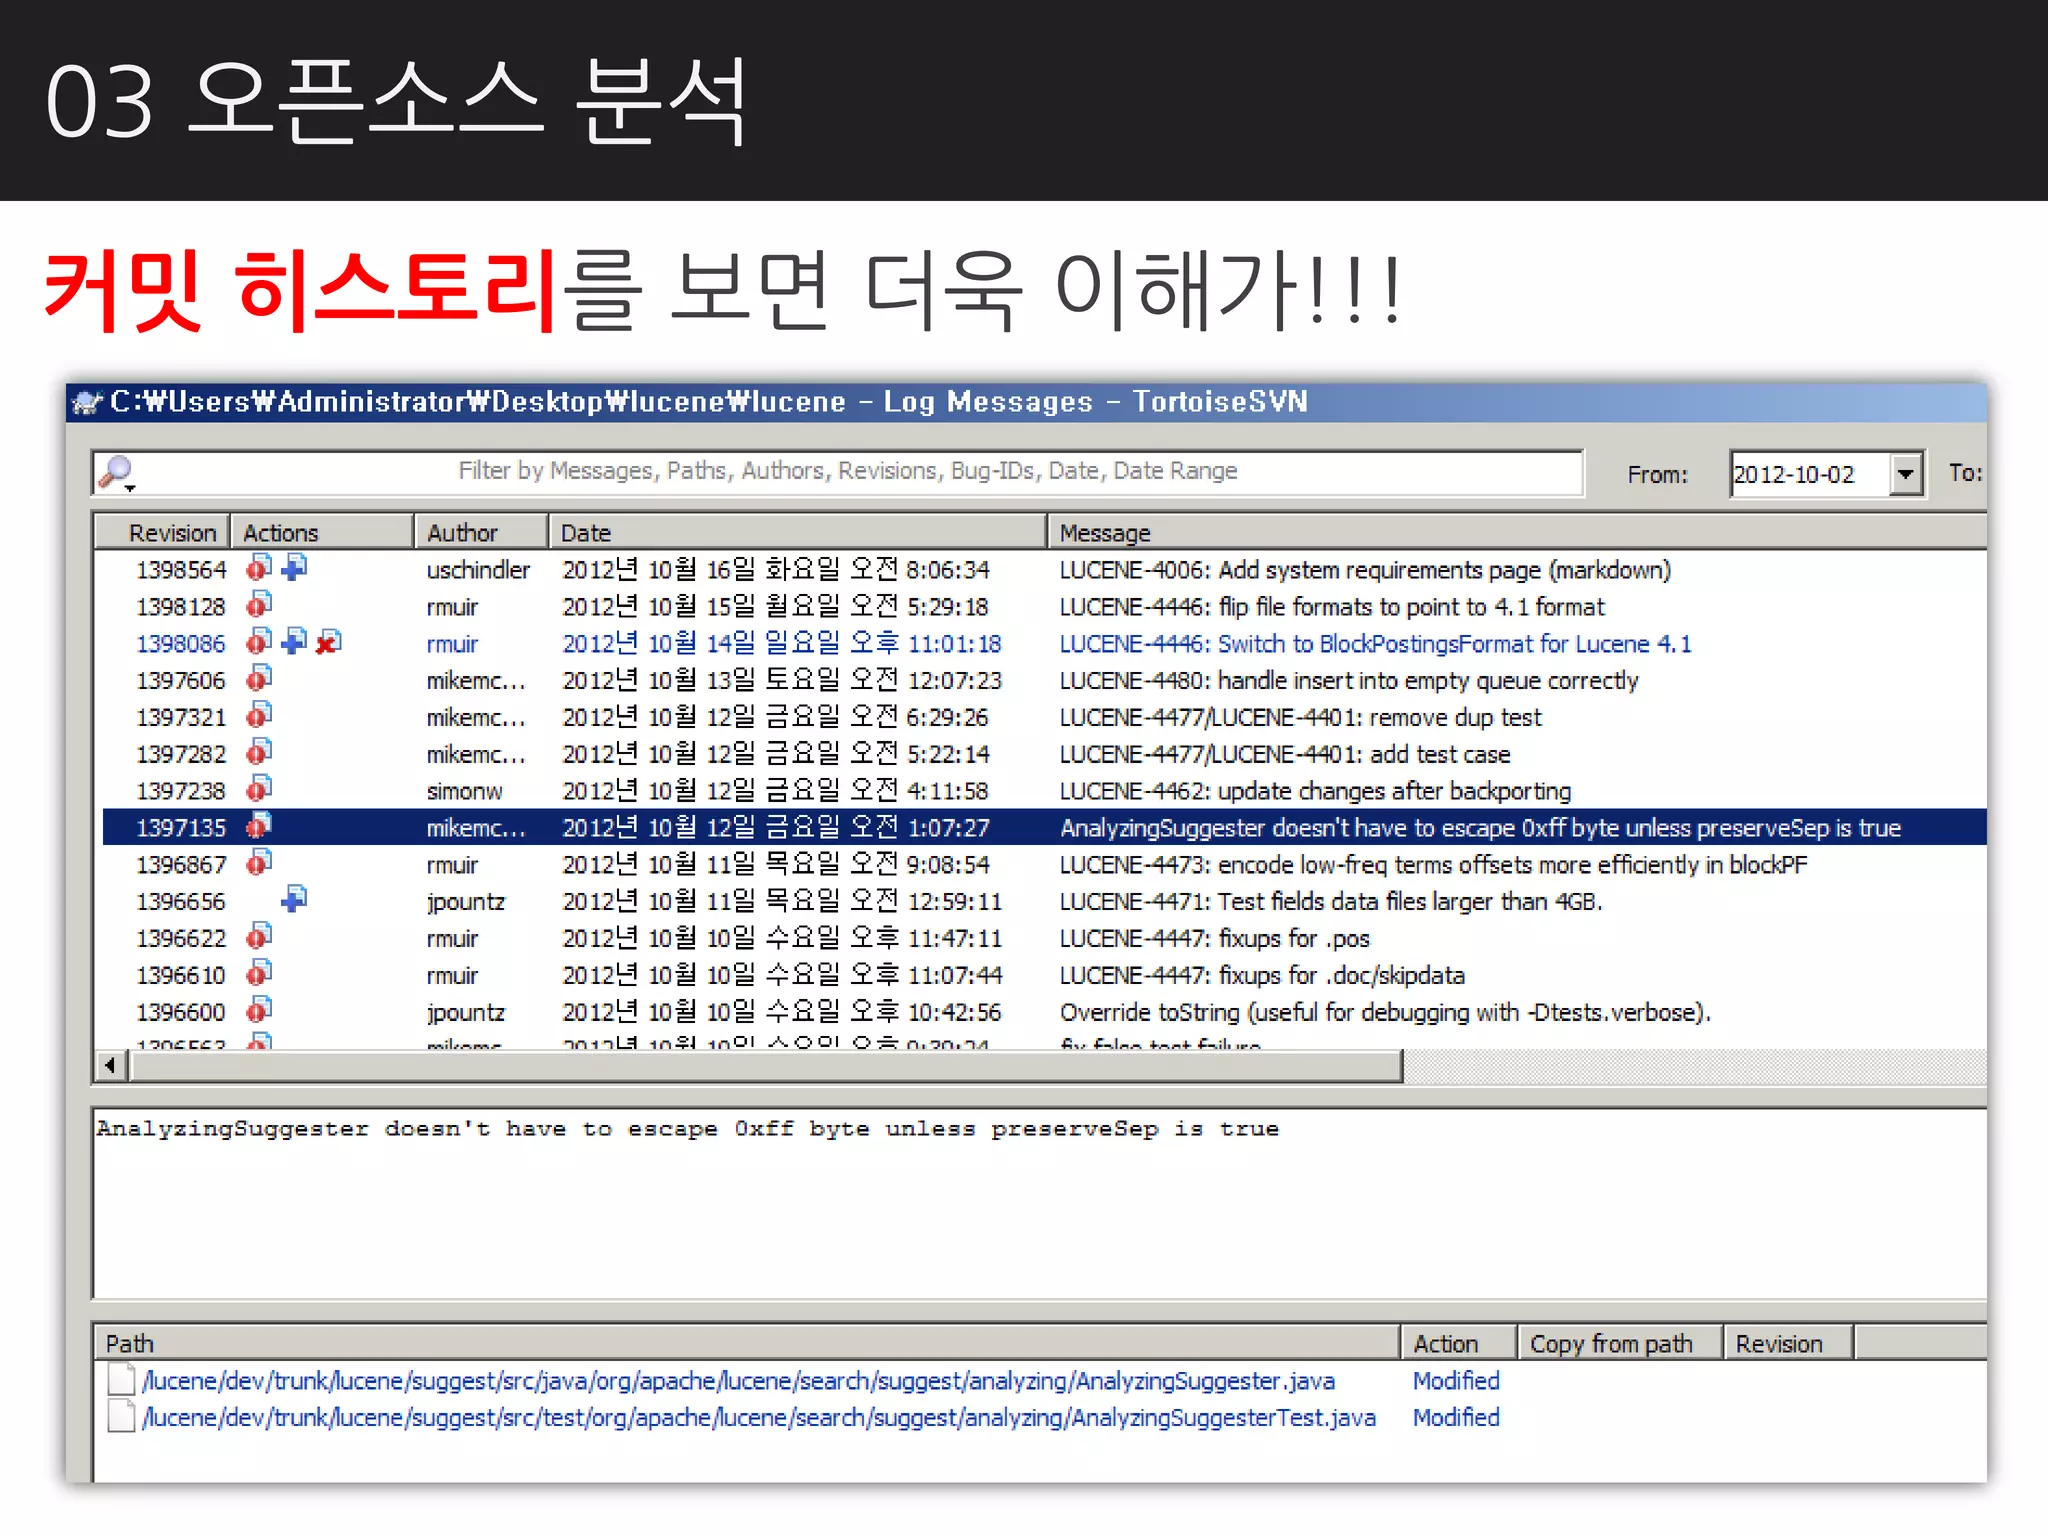Click modified icon in revision 1396600 row
The width and height of the screenshot is (2048, 1536).
259,1010
